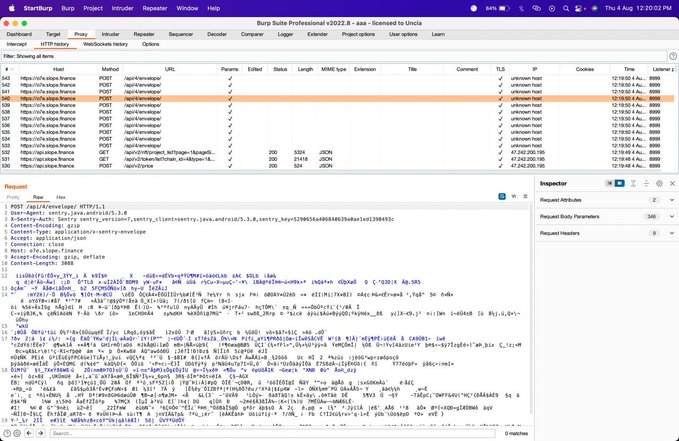Close the Inspector panel with the X
Viewport: 679px width, 441px height.
coord(672,183)
